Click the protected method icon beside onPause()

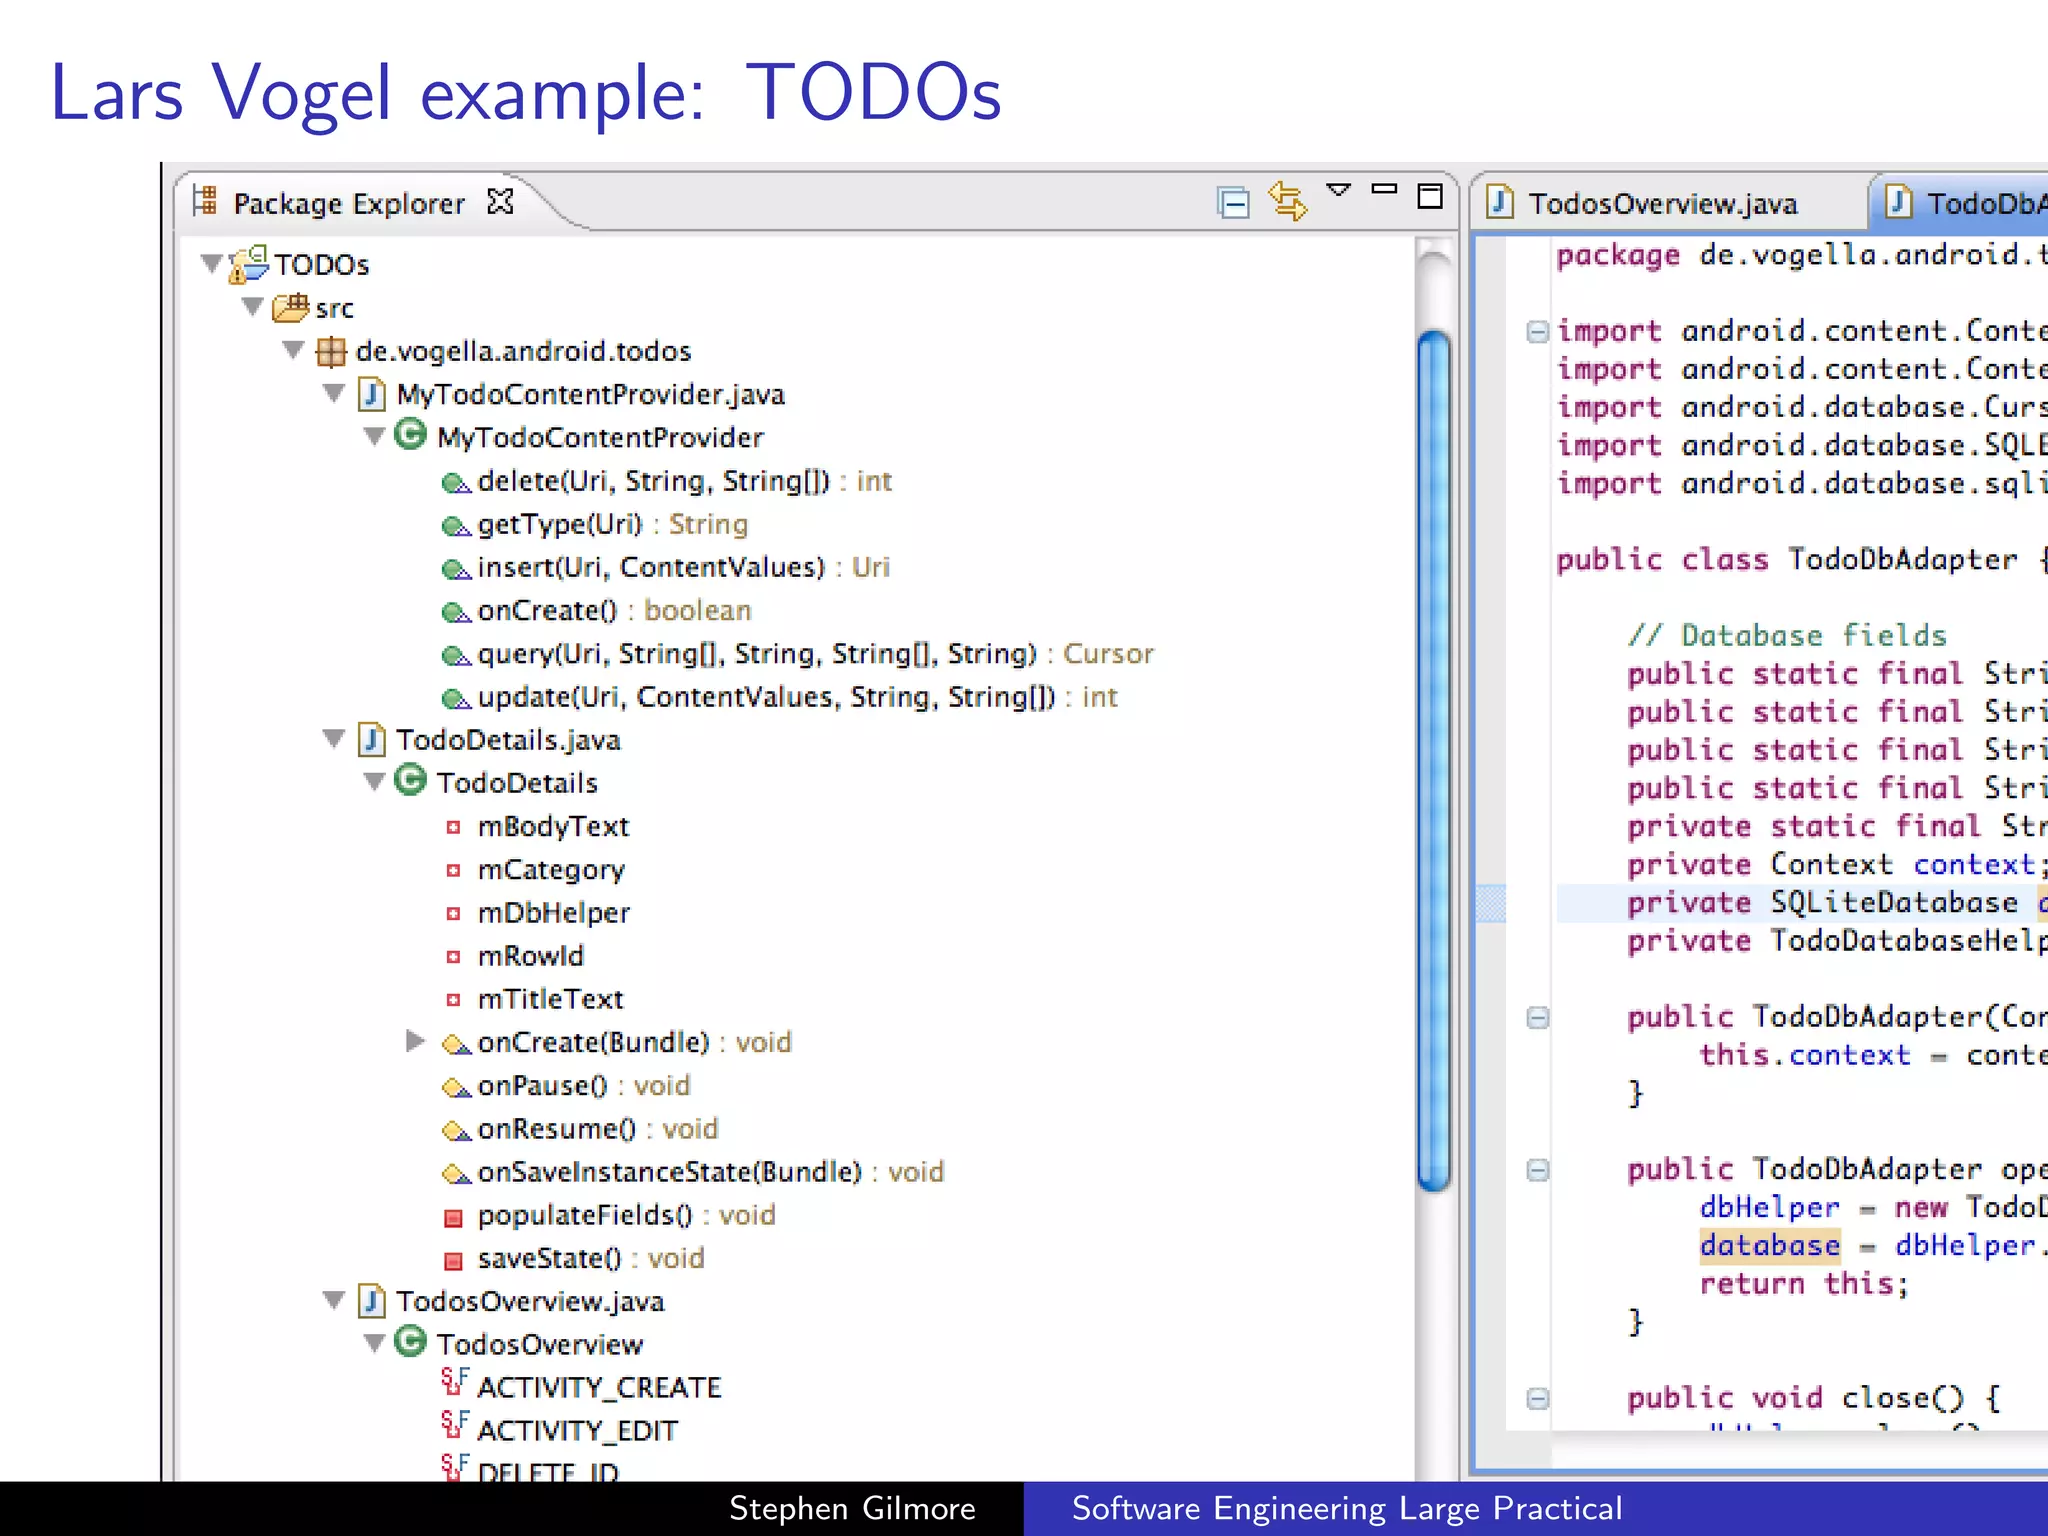(x=456, y=1088)
